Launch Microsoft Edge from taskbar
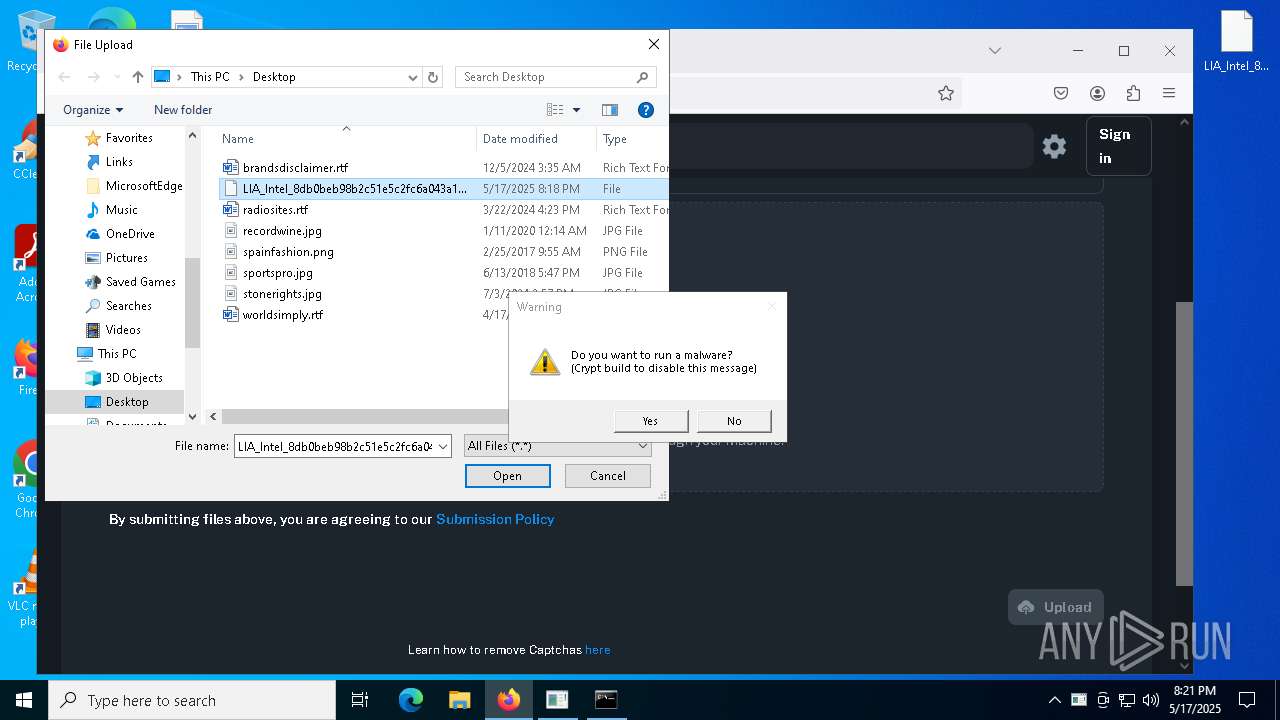 pyautogui.click(x=411, y=700)
